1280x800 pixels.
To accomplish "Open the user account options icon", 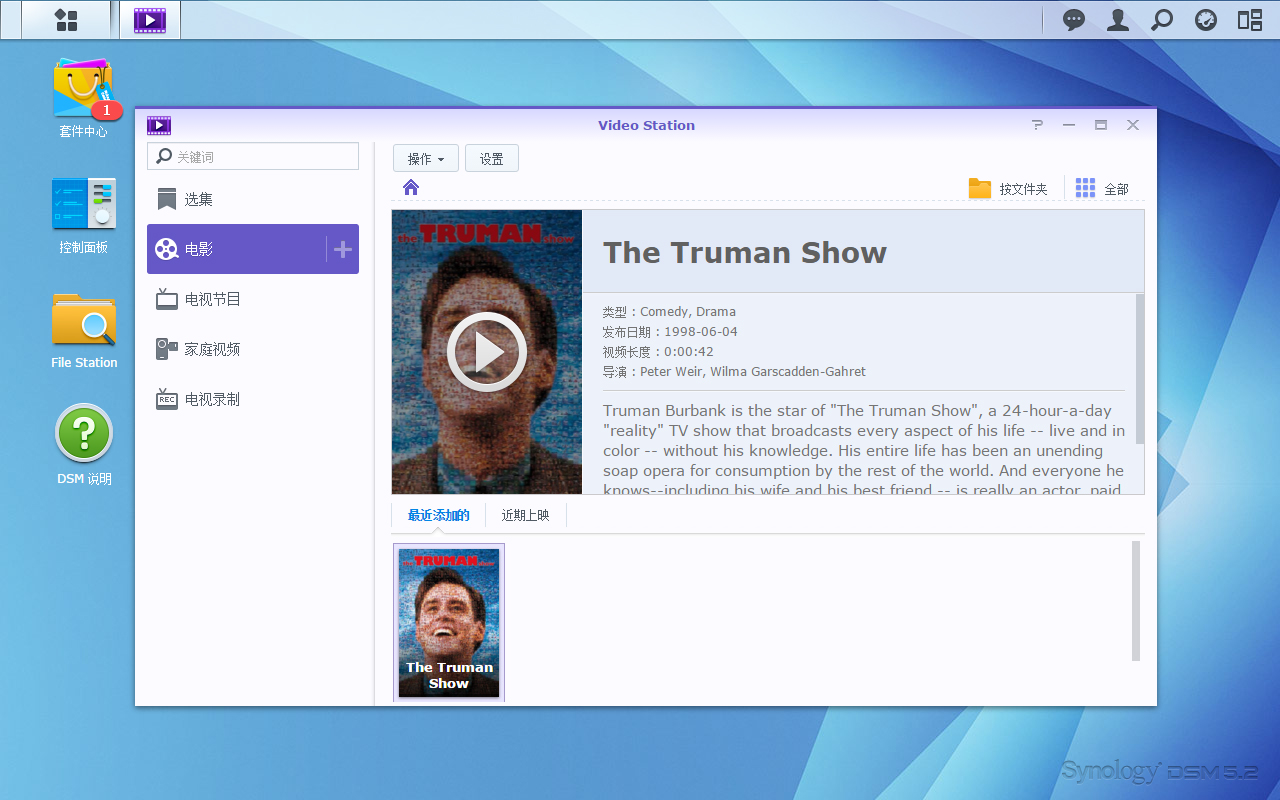I will [x=1118, y=20].
